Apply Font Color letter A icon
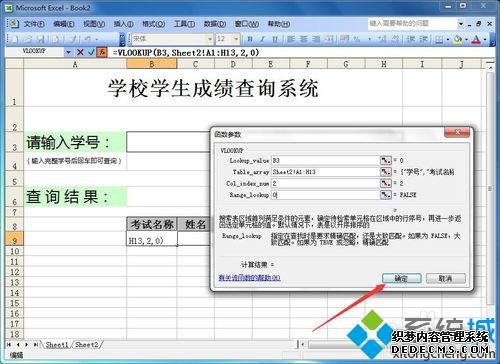This screenshot has height=364, width=500. [x=476, y=39]
